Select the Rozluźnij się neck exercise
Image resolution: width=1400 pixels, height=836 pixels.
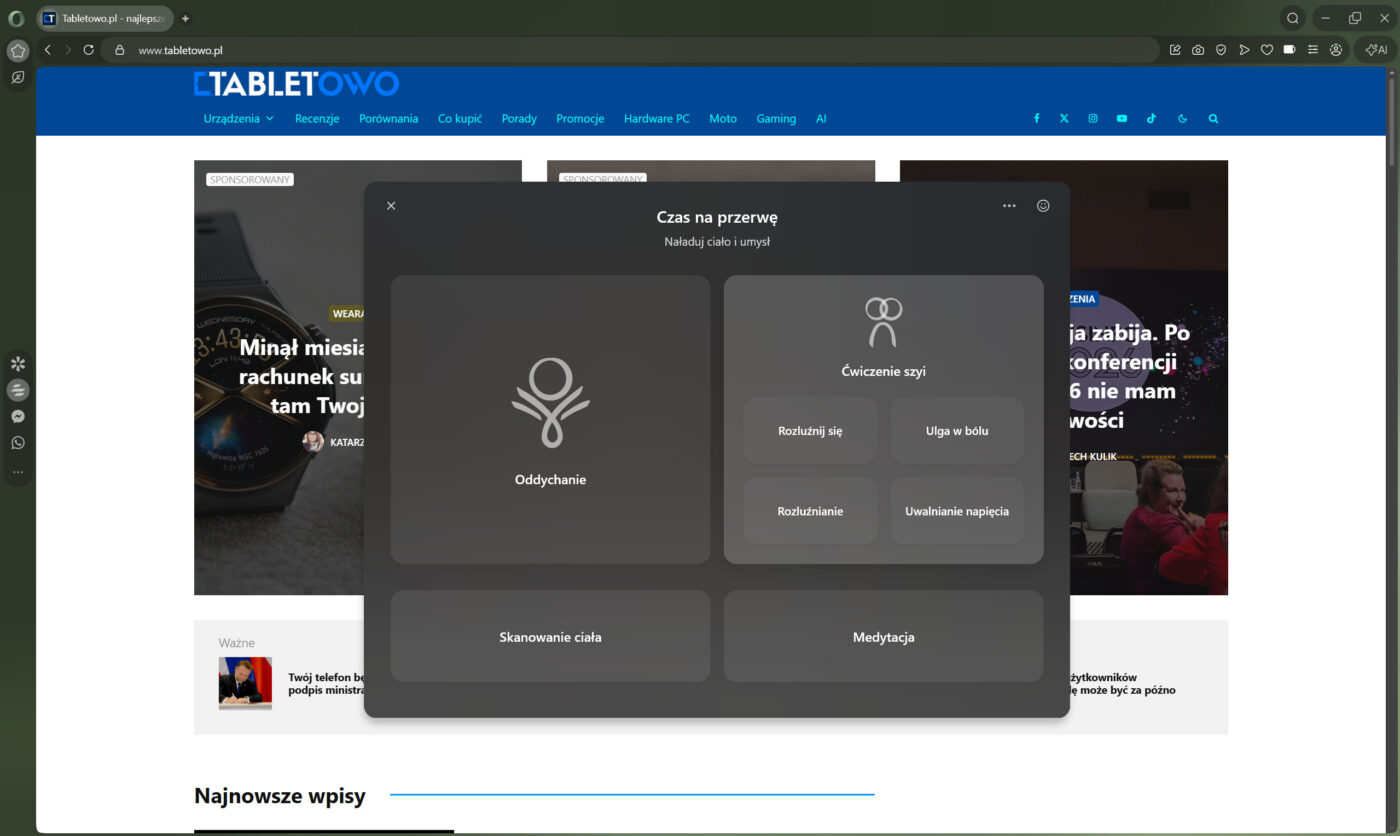click(810, 431)
